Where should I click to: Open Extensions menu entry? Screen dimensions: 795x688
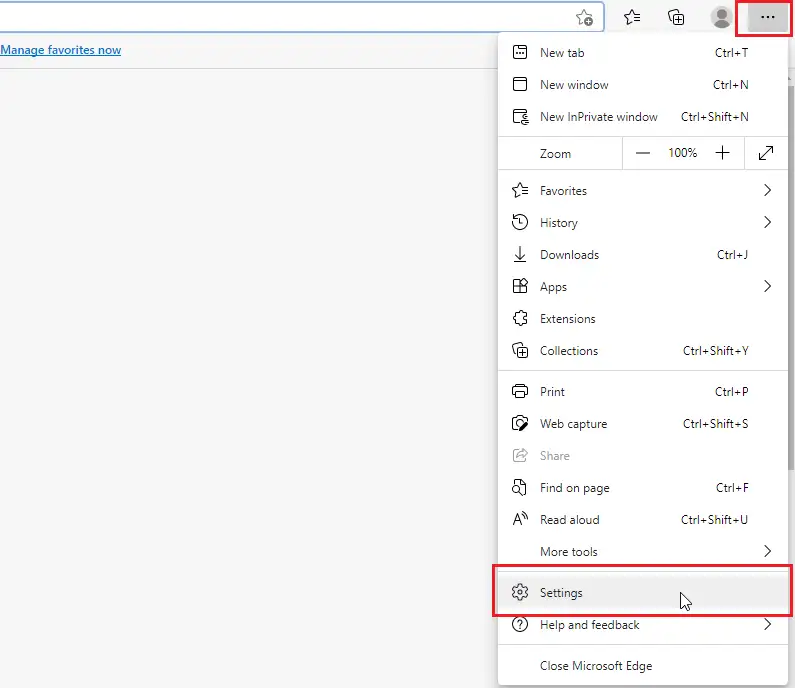[642, 318]
